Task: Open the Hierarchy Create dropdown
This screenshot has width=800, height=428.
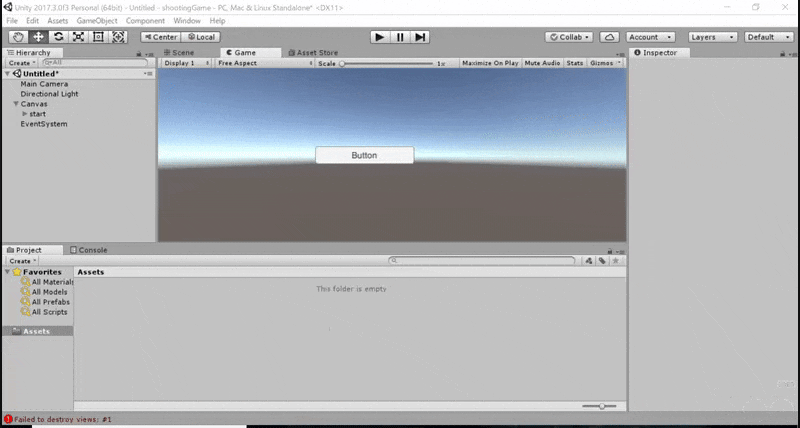Action: tap(21, 63)
